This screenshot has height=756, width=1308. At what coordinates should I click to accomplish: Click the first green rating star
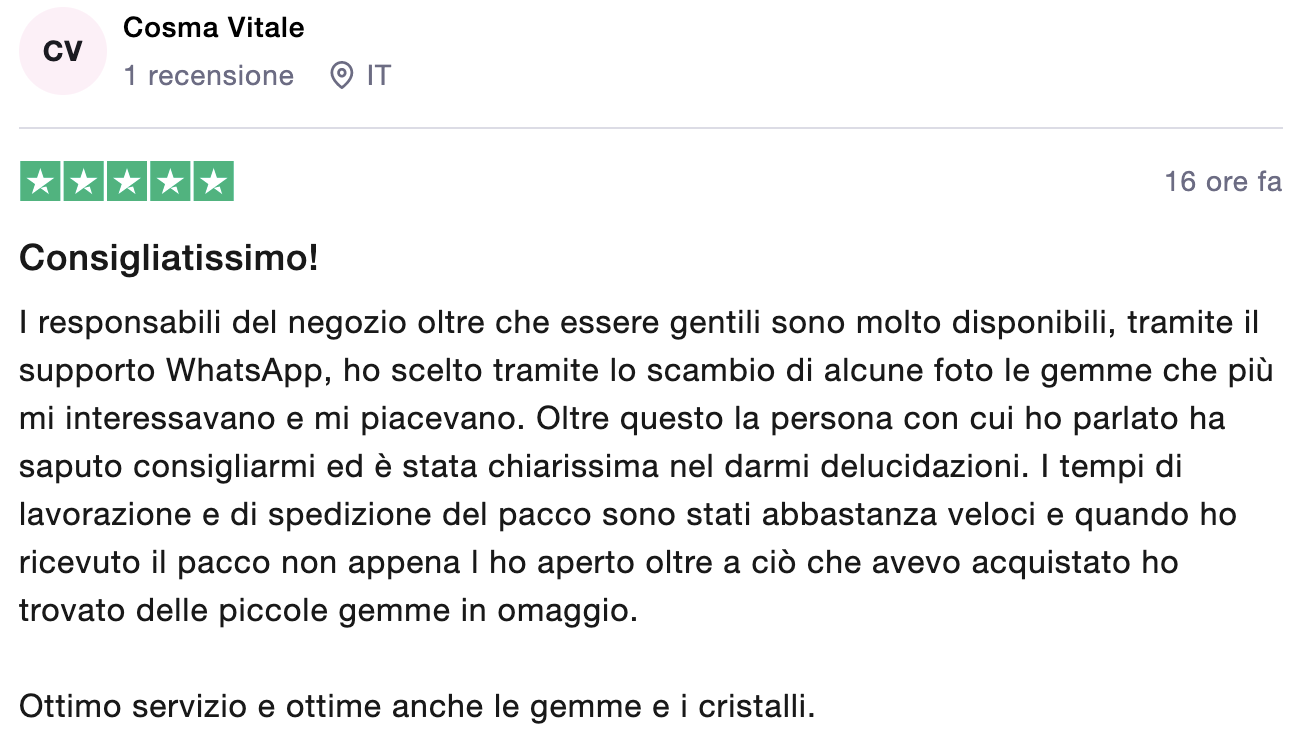[x=41, y=182]
